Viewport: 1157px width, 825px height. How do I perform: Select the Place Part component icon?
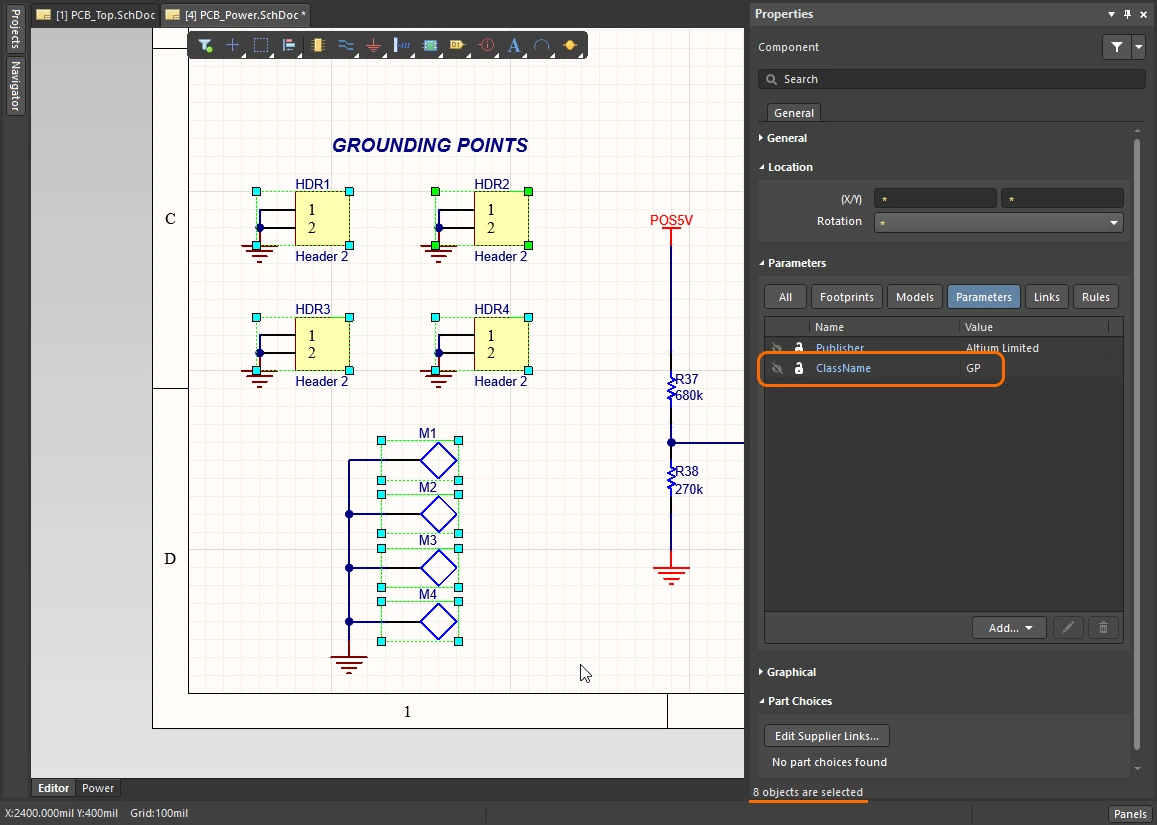coord(318,45)
